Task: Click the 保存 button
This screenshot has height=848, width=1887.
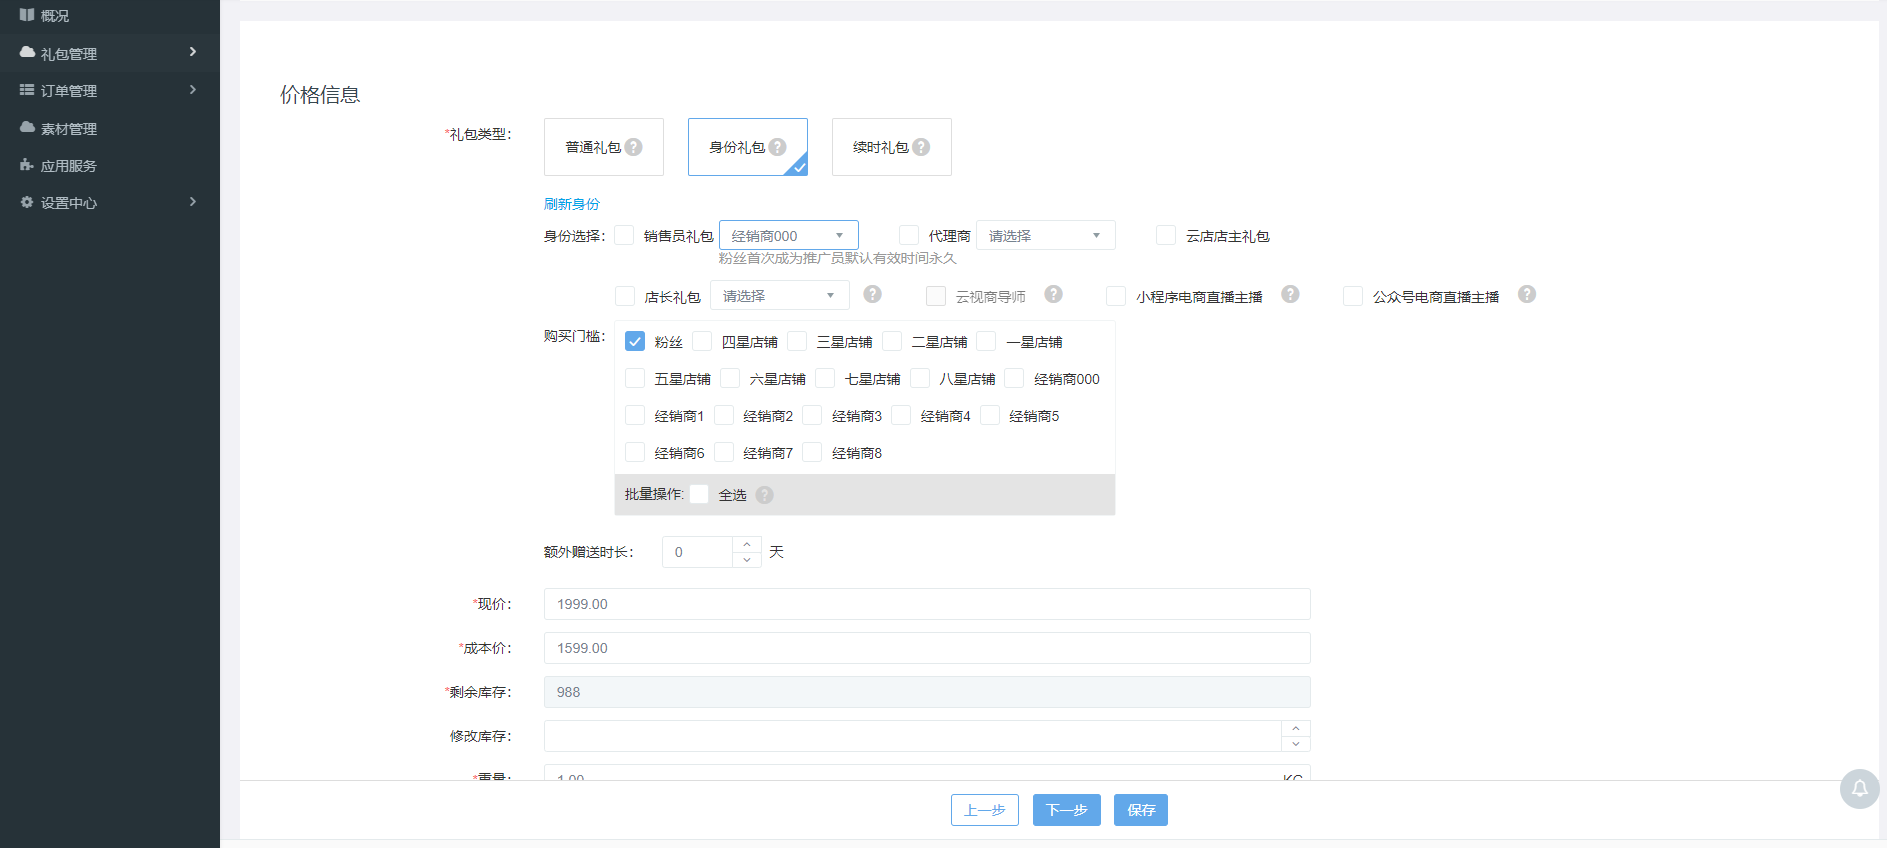Action: click(x=1141, y=810)
